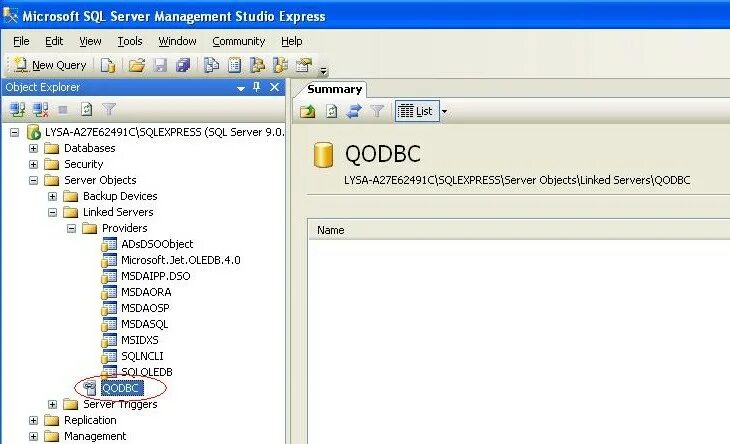Click the Open File folder icon

pyautogui.click(x=136, y=65)
